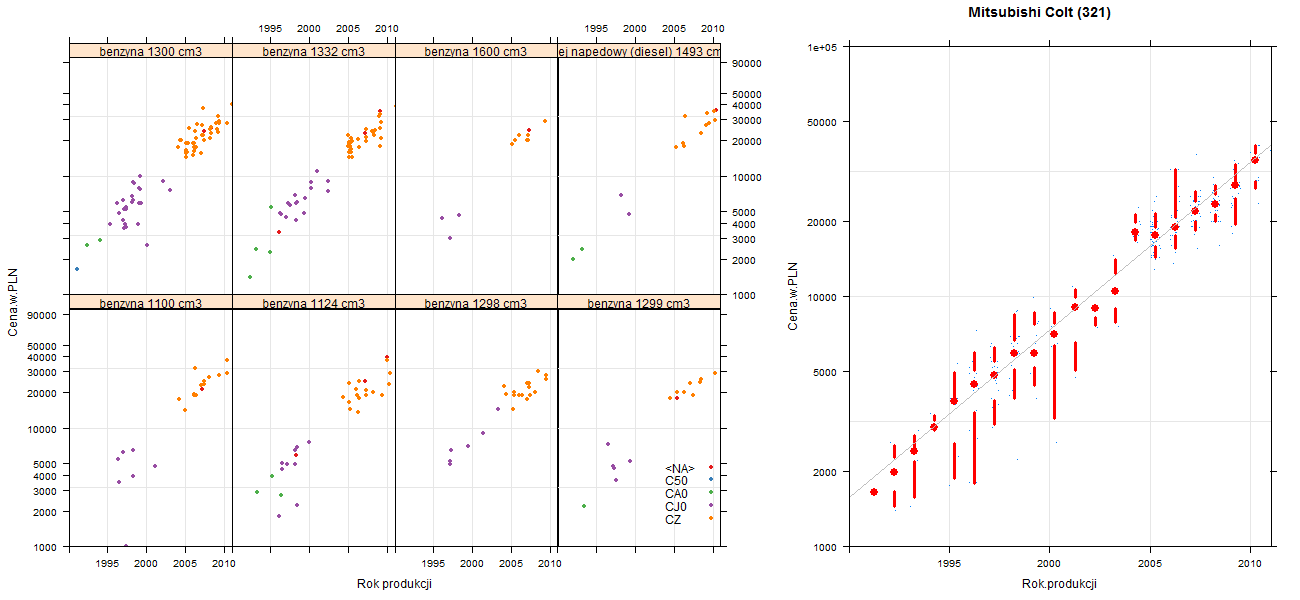Click the red legend dot beside <NA>
Viewport: 1300px width, 600px height.
tap(710, 467)
